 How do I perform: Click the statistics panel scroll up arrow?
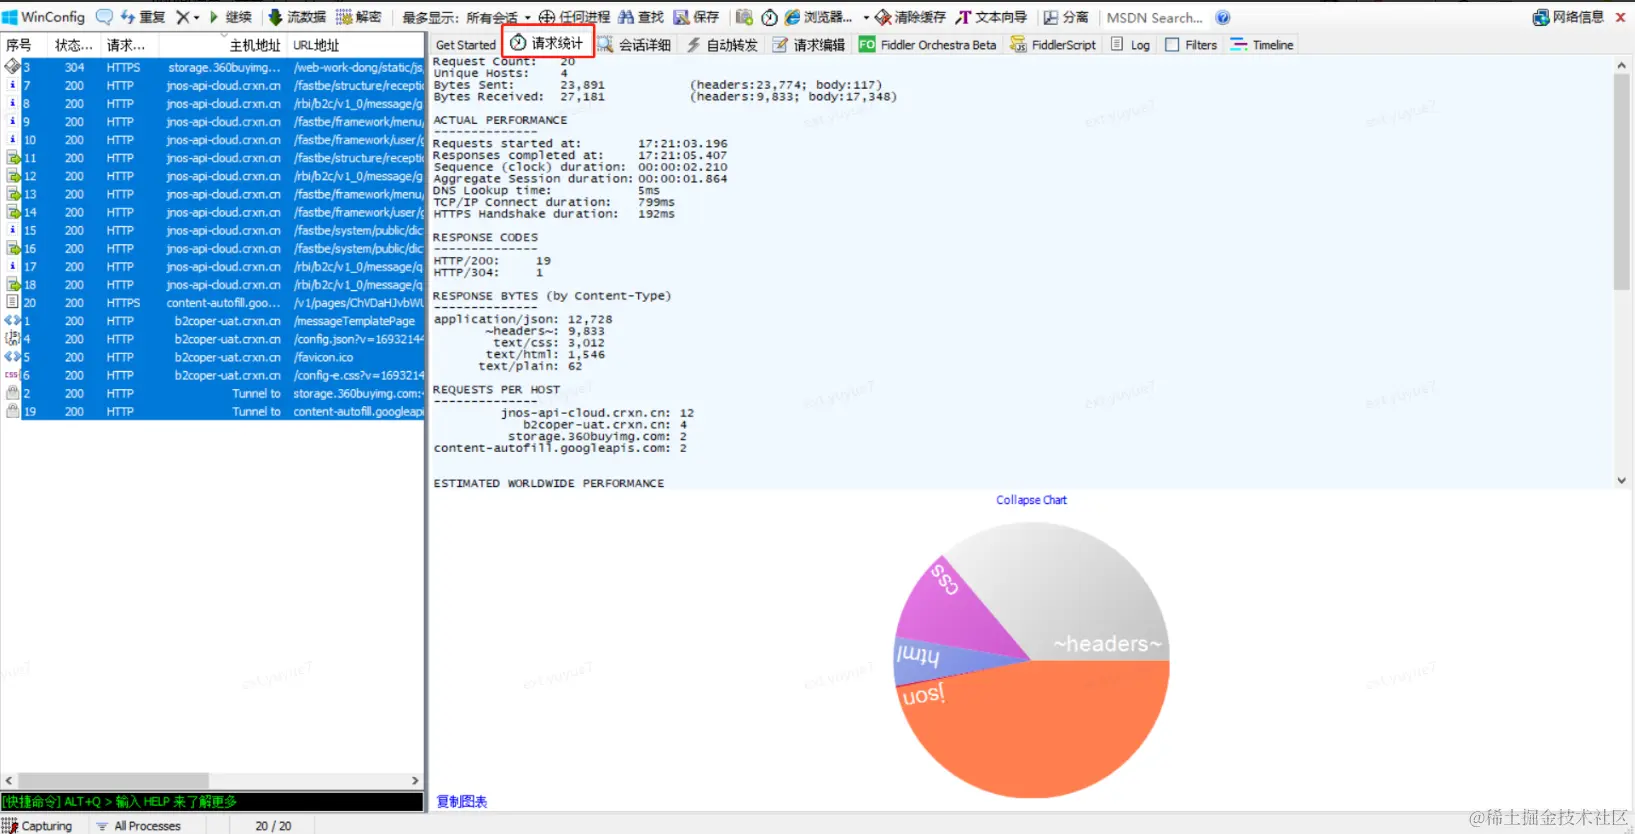(x=1621, y=65)
